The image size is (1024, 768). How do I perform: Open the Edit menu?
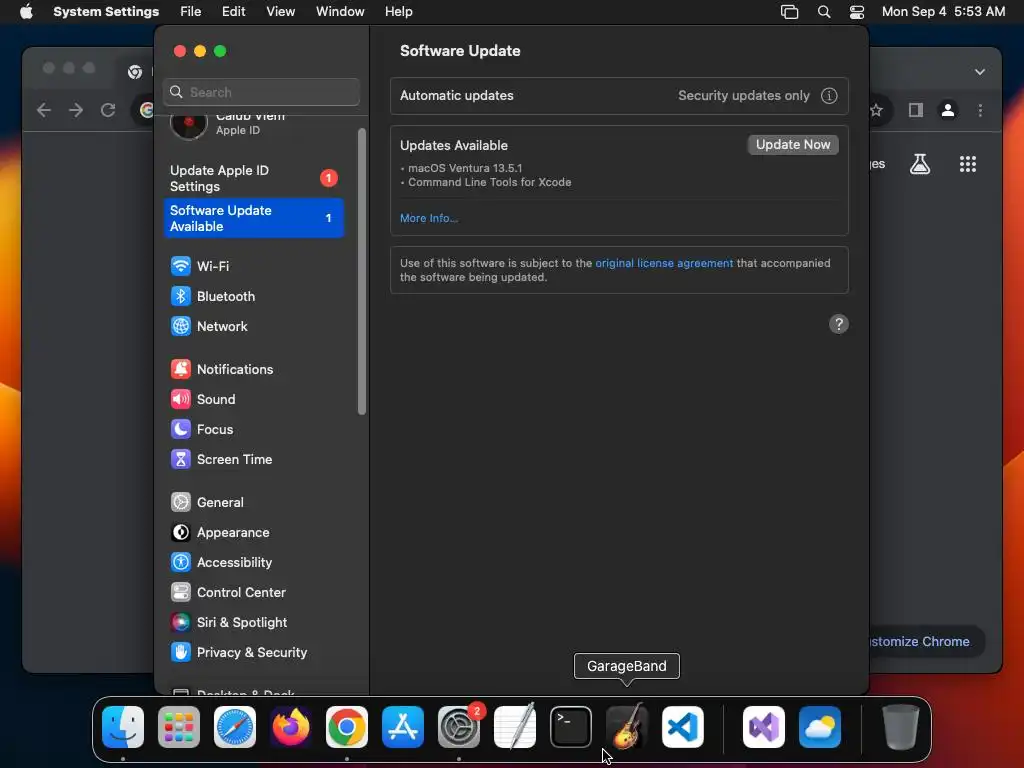233,12
